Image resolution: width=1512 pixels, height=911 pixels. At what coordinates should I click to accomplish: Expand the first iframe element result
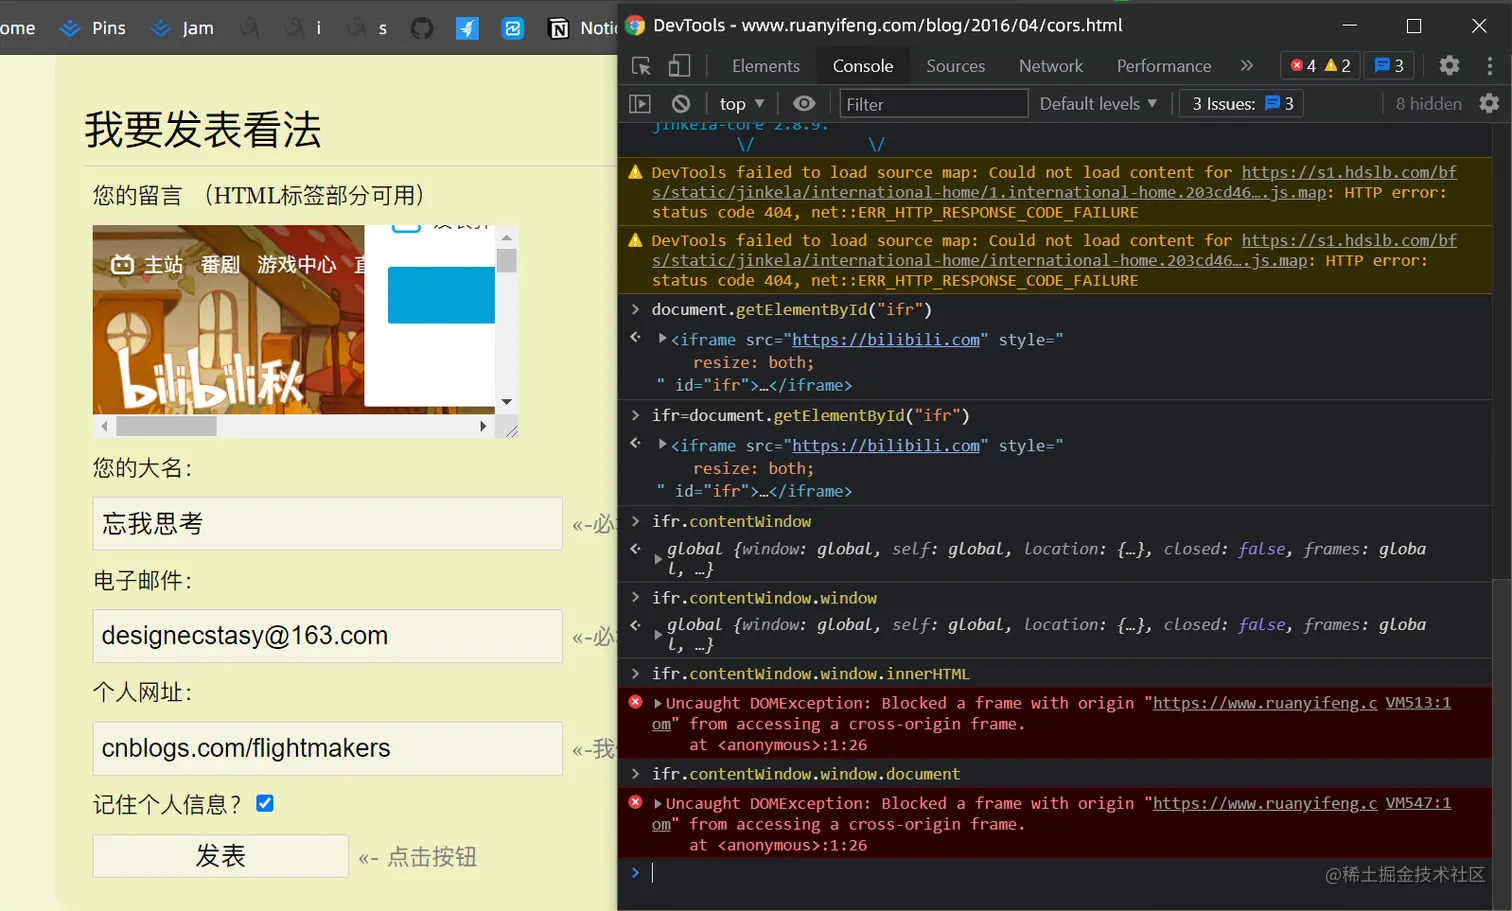(x=662, y=339)
